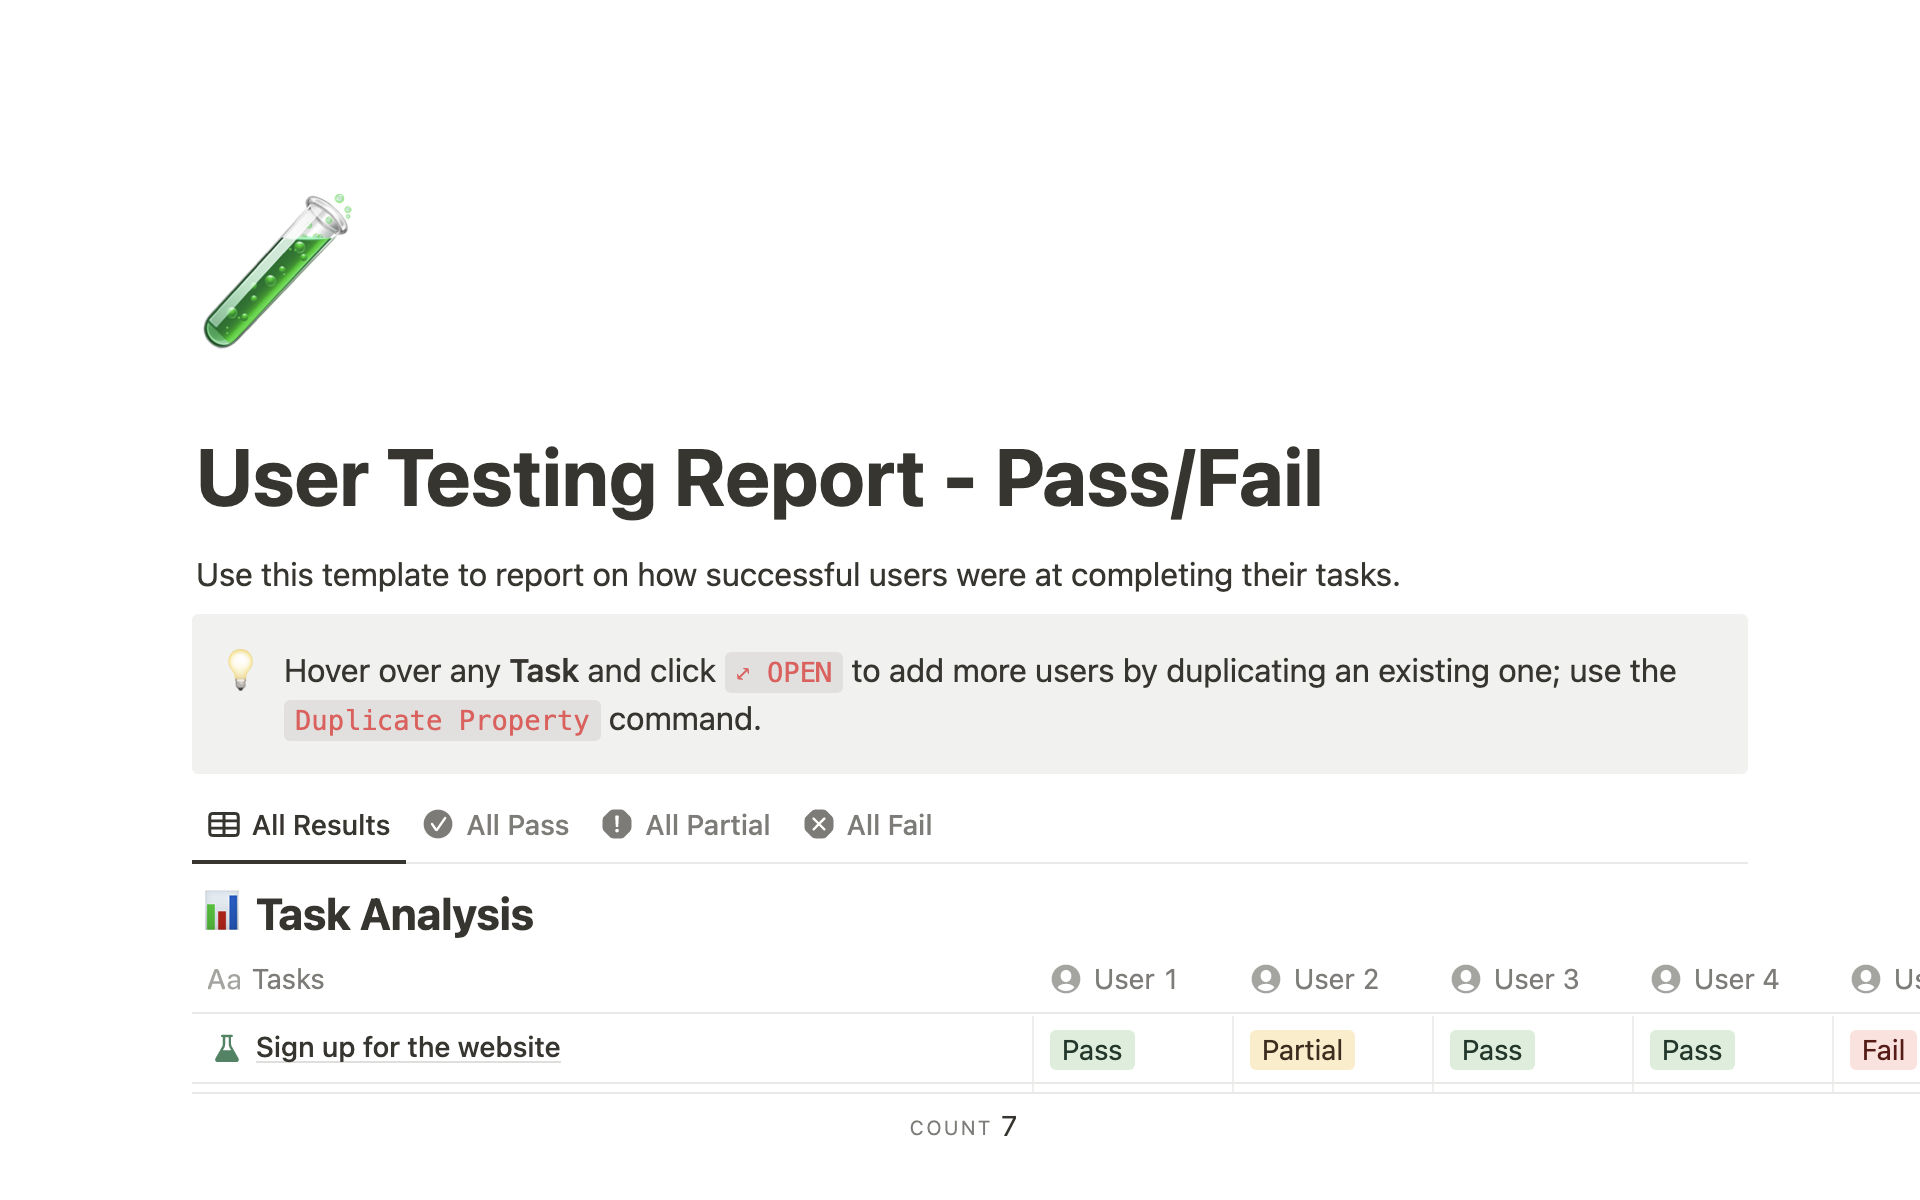Click the User Testing Report page title

coord(760,479)
